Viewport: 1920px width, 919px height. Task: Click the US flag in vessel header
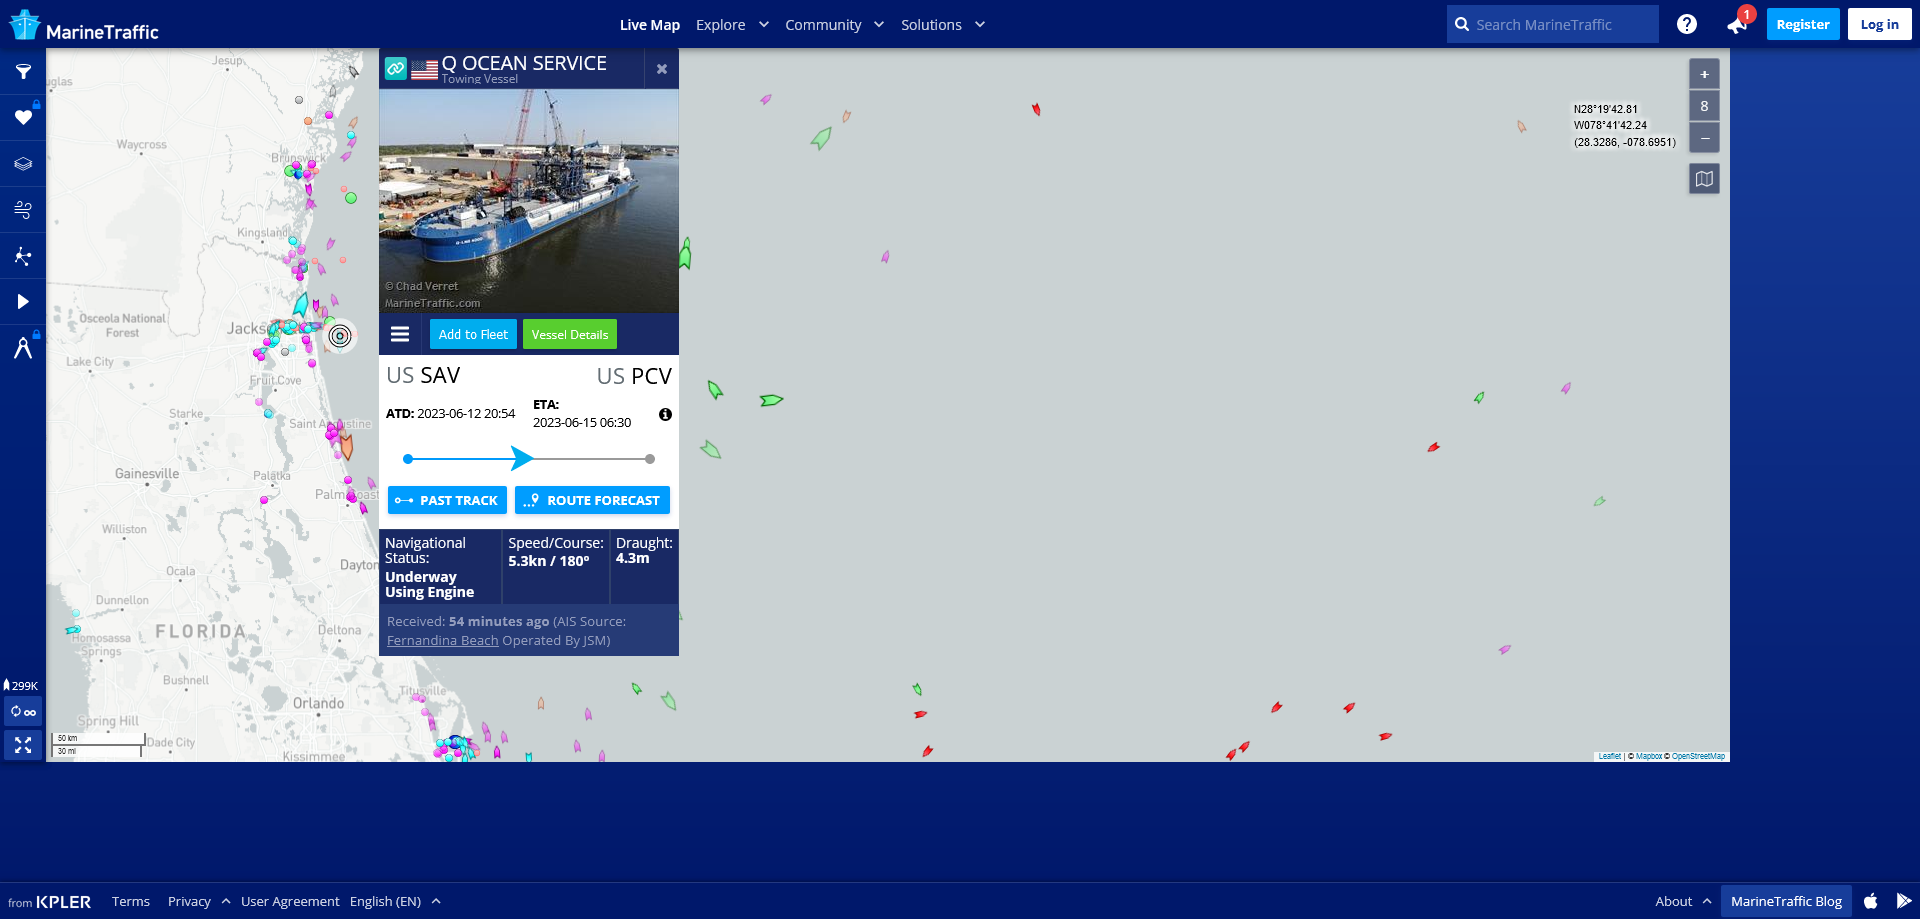[x=424, y=69]
